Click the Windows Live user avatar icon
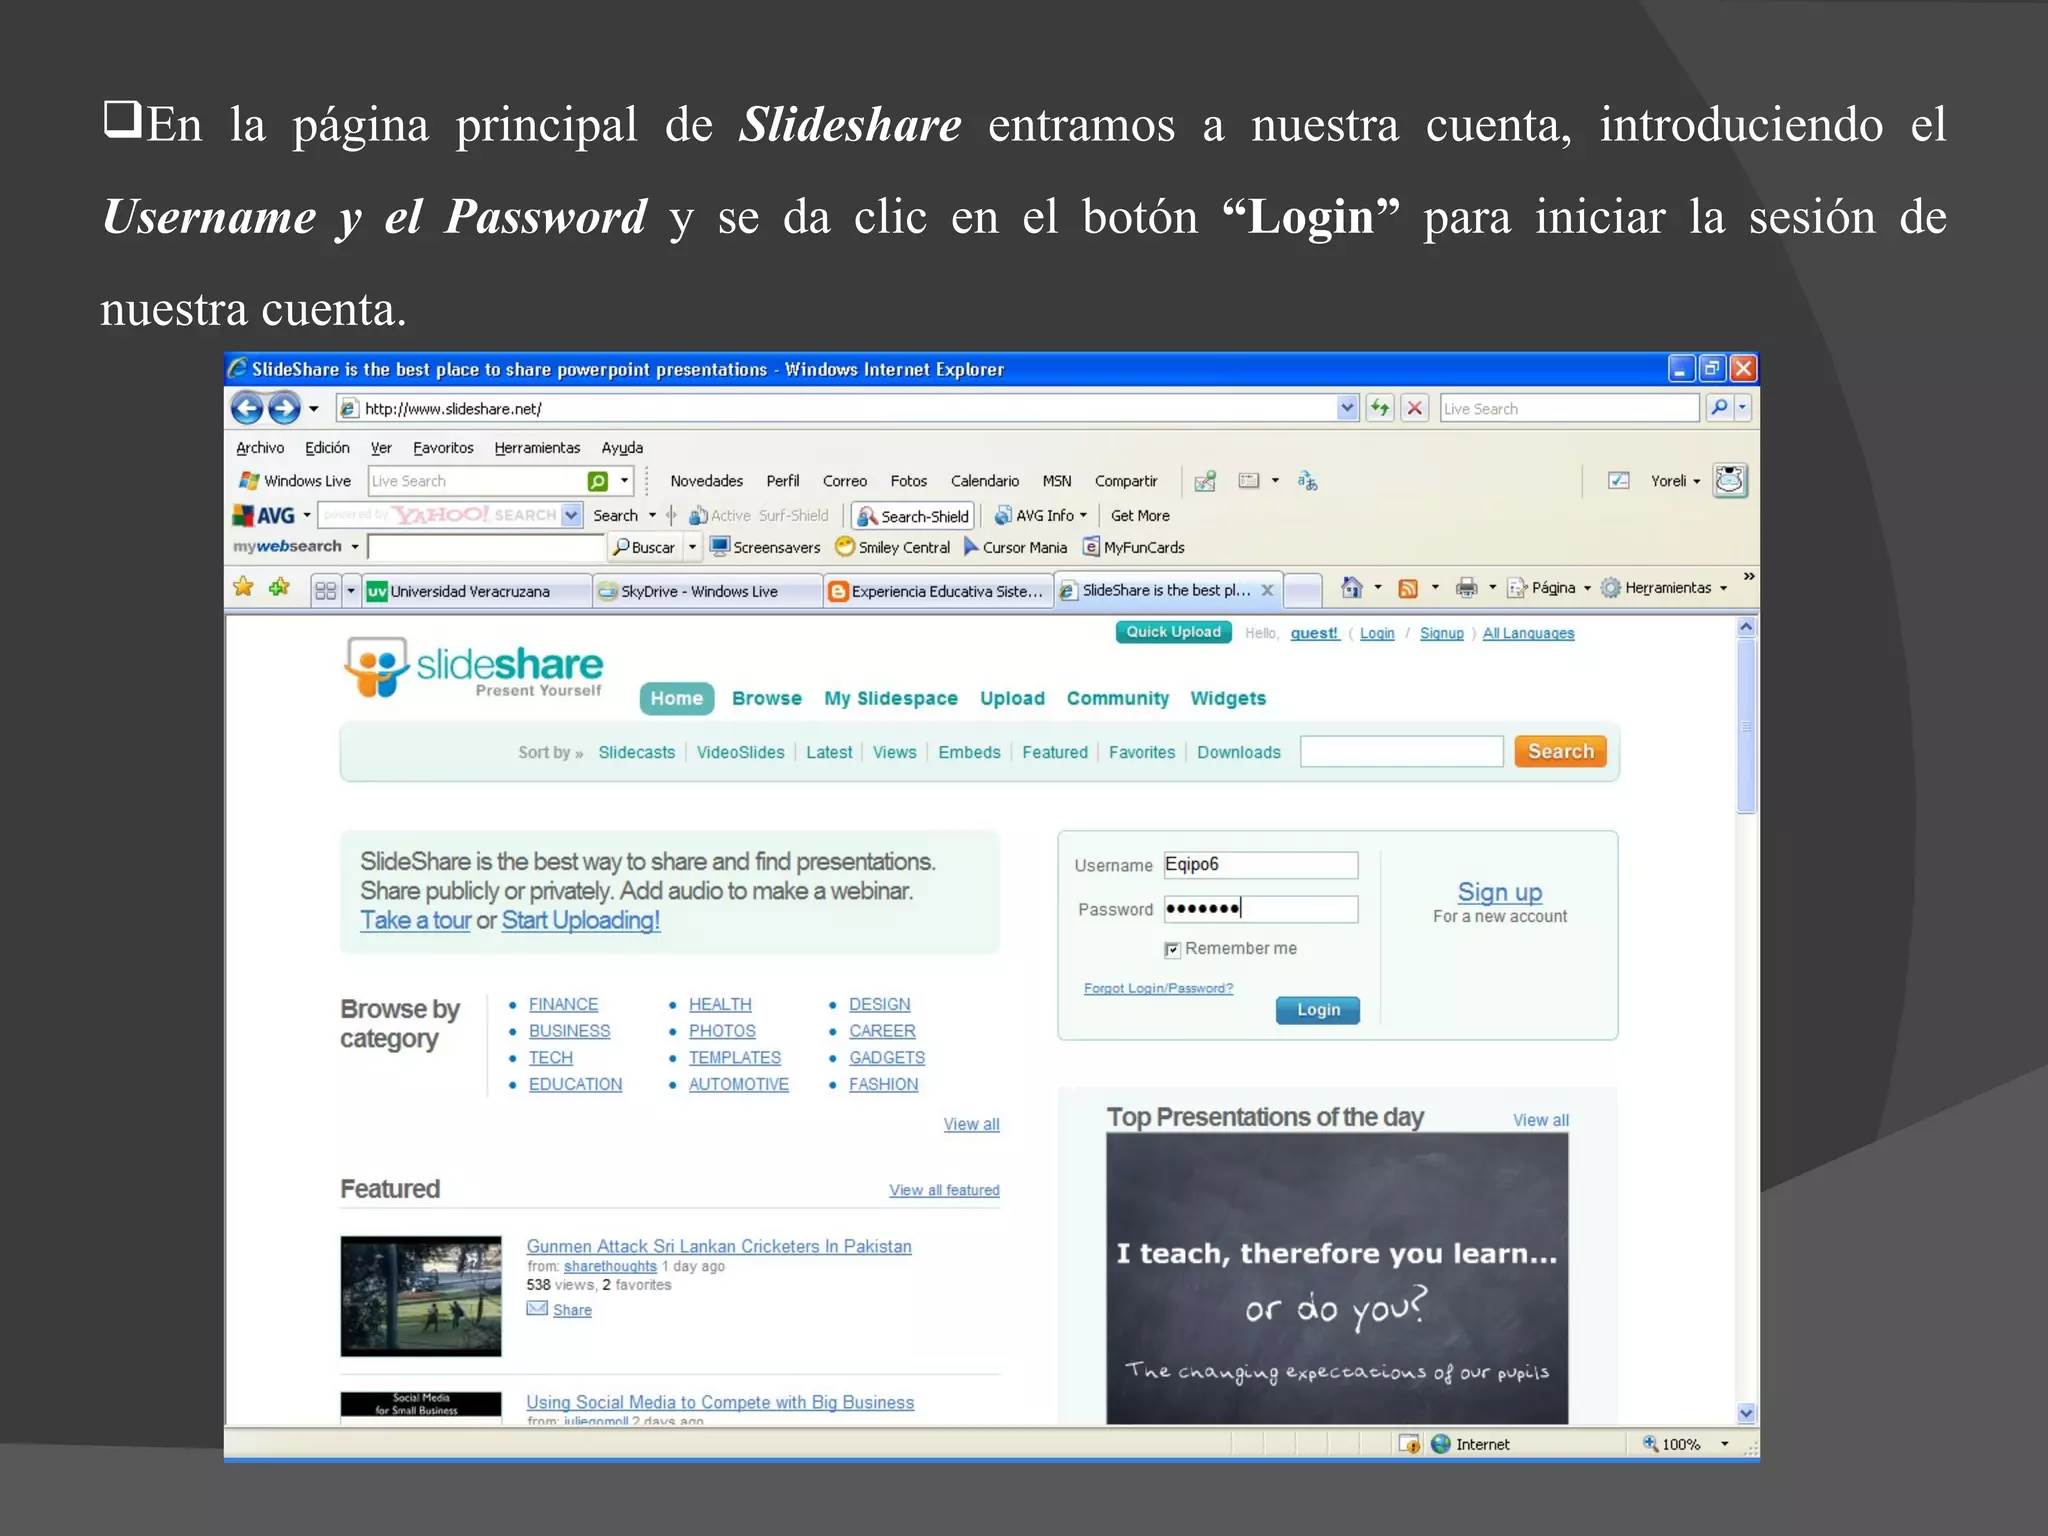 (x=1730, y=480)
